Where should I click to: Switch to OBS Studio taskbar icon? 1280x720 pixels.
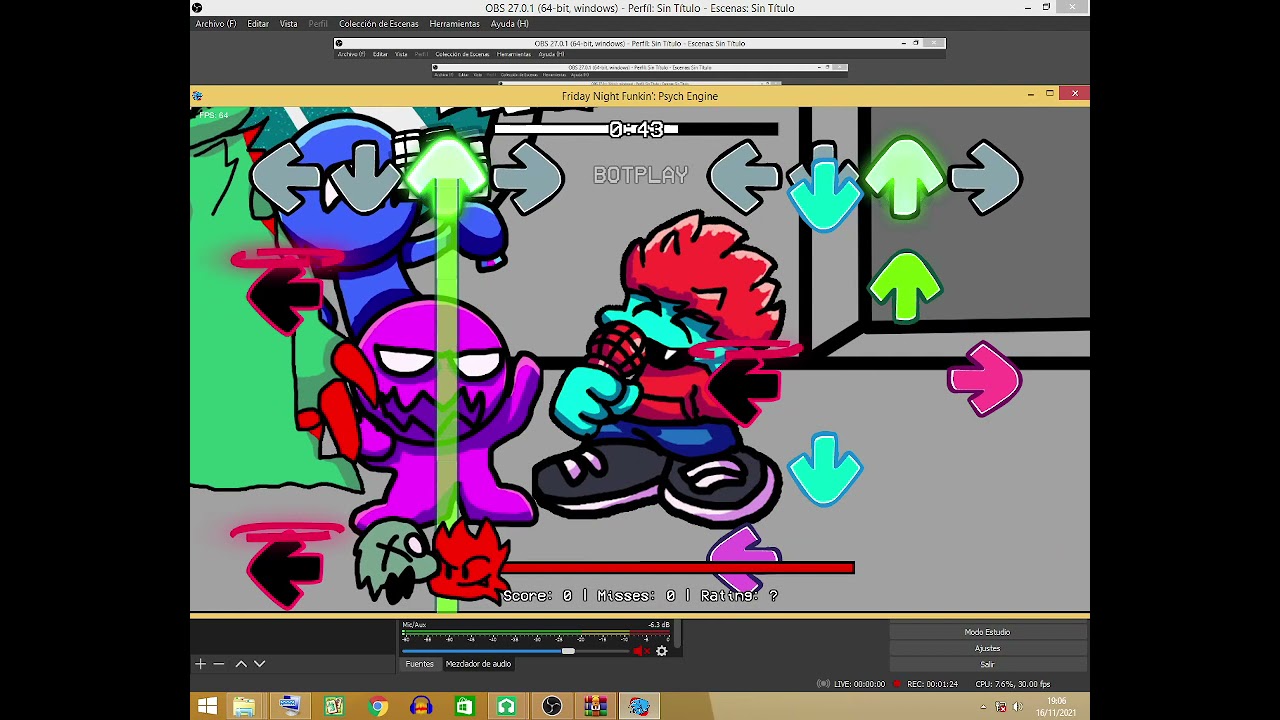(551, 706)
